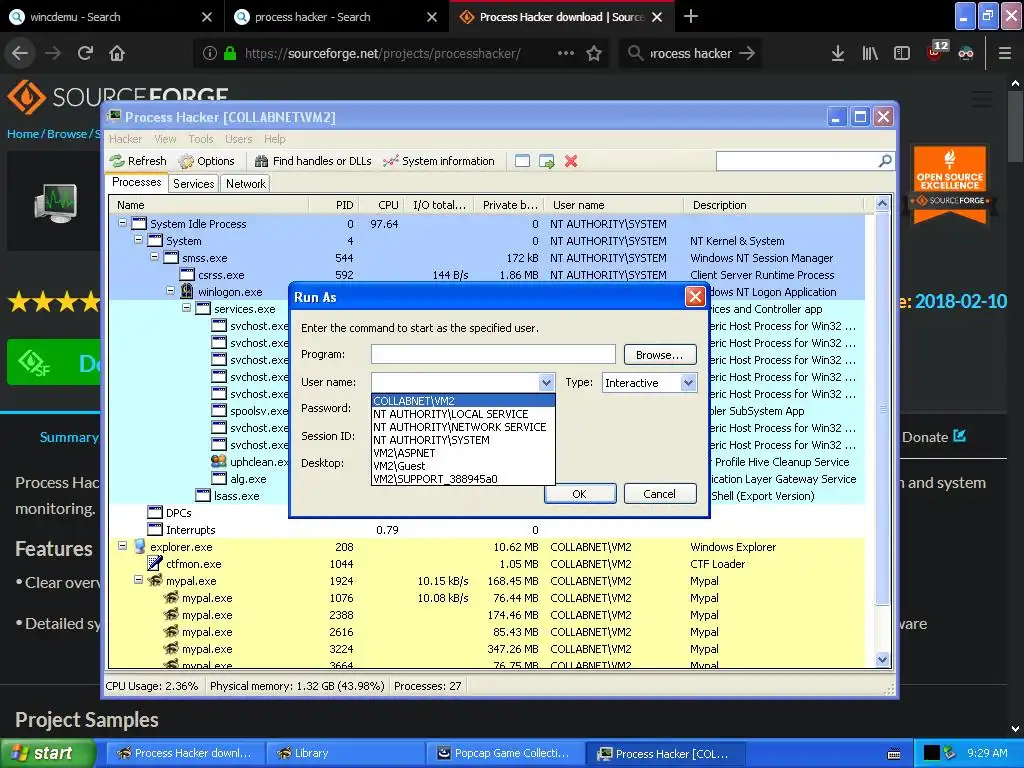Collapse the services.exe tree node

(x=186, y=308)
